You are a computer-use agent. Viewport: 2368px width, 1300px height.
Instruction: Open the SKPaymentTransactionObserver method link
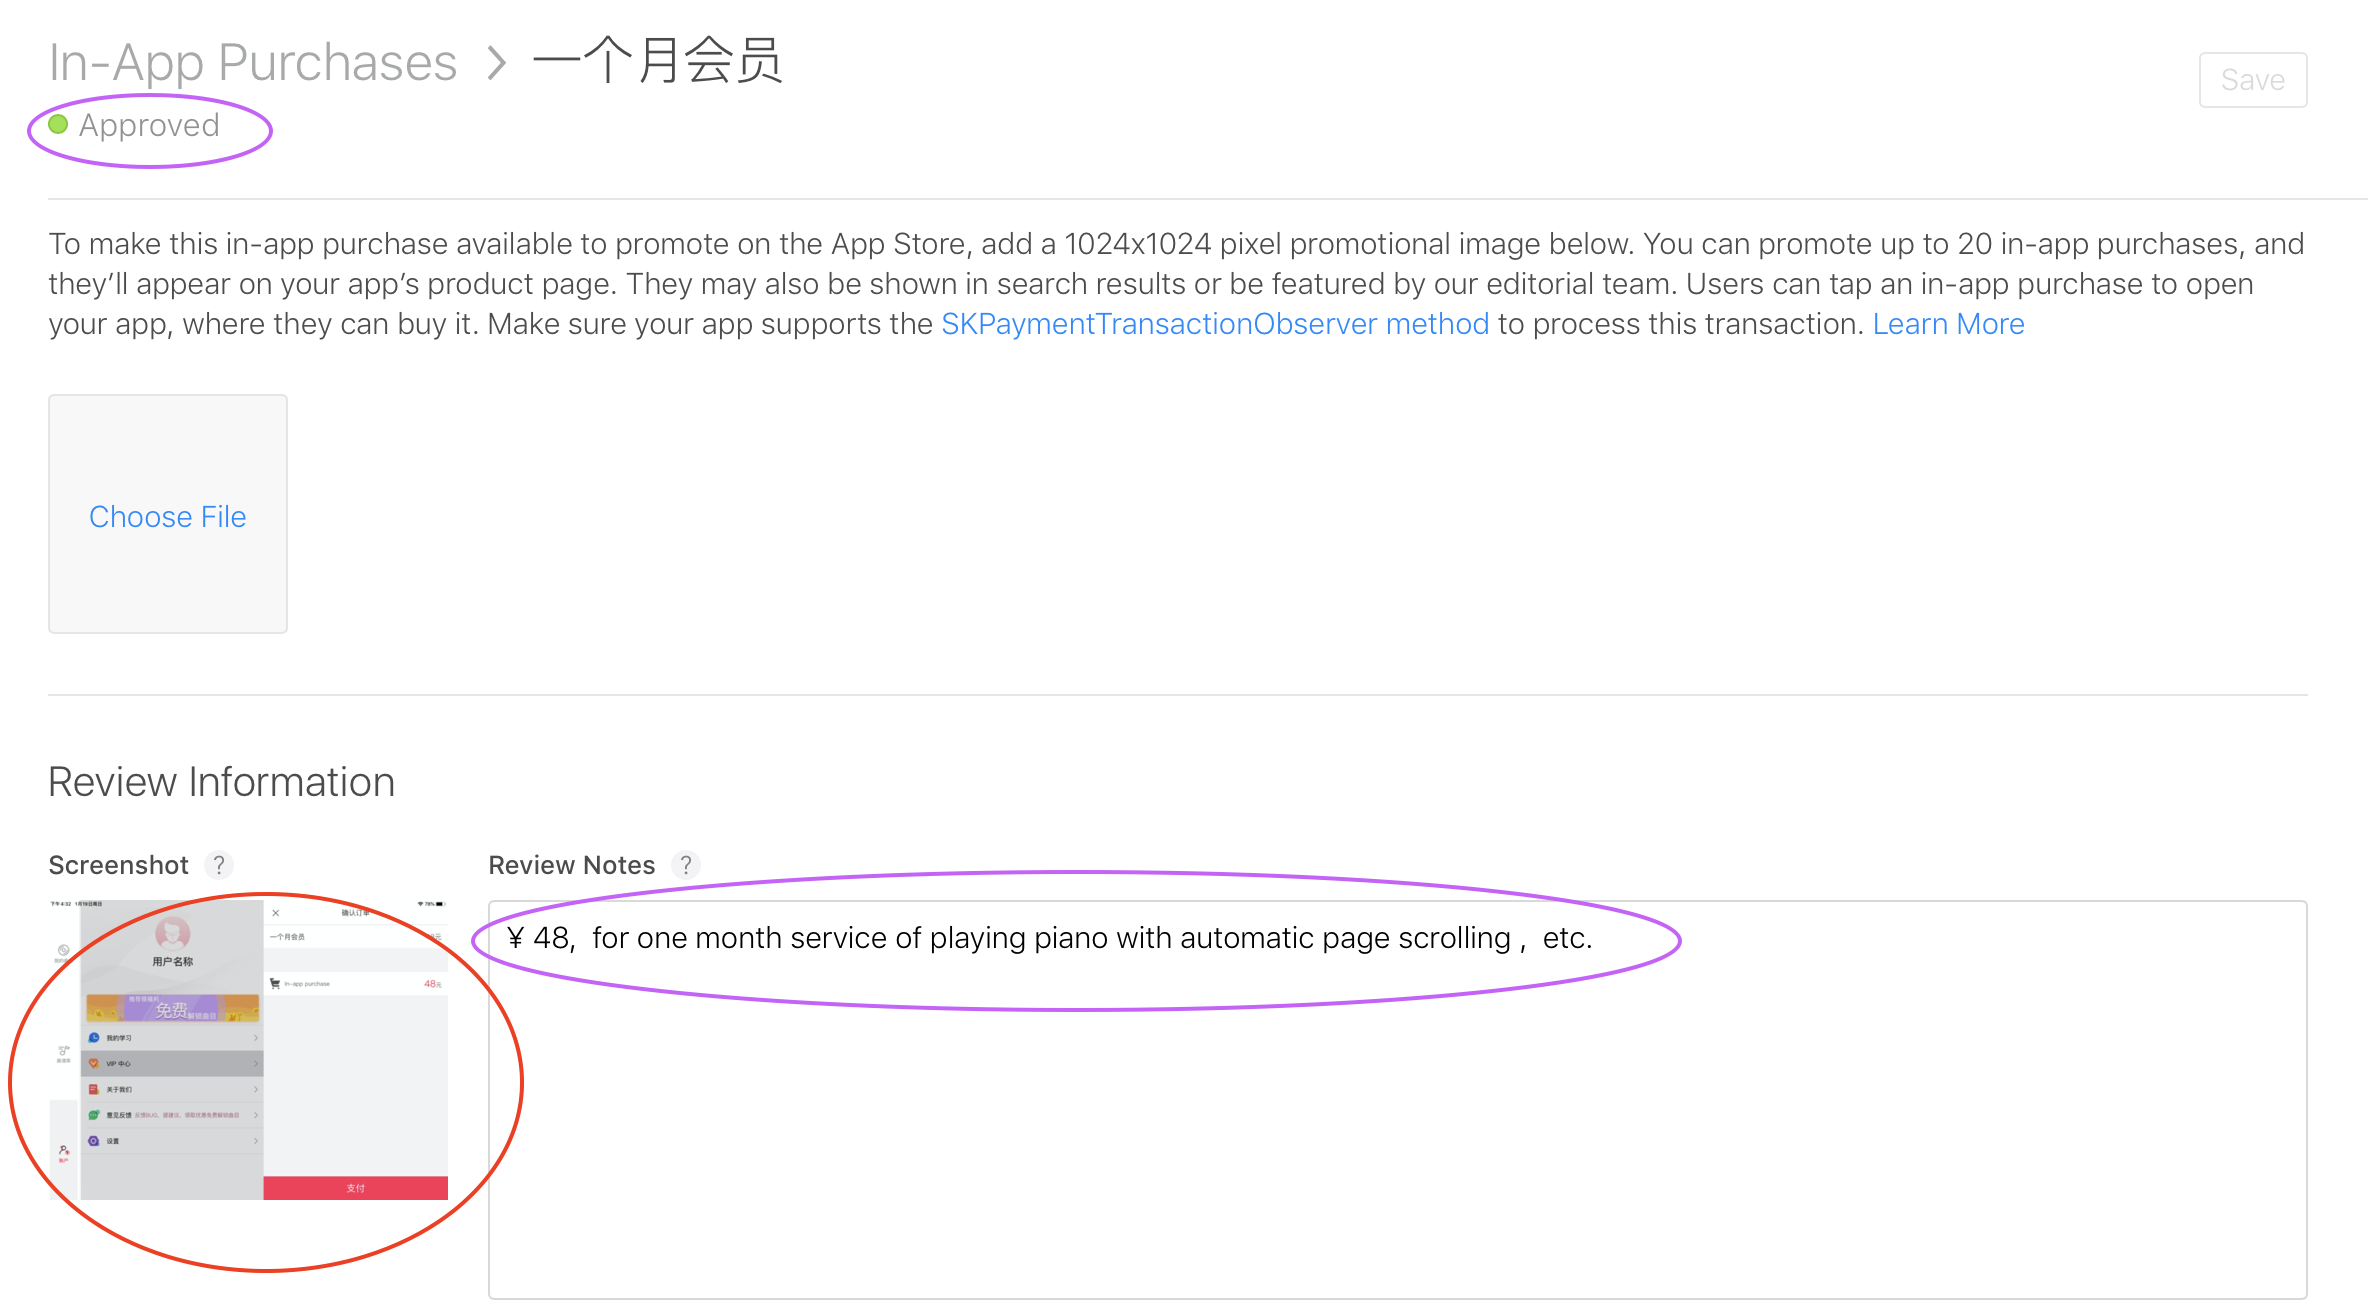point(1215,324)
